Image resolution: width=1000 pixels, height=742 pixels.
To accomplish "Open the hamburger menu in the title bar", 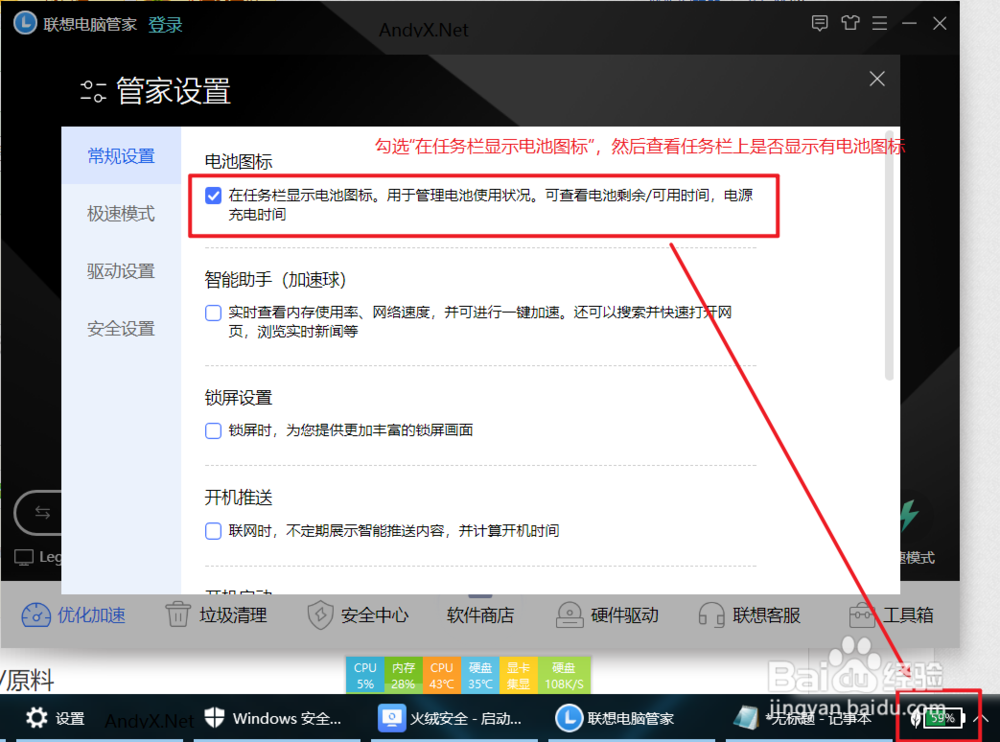I will (x=880, y=22).
